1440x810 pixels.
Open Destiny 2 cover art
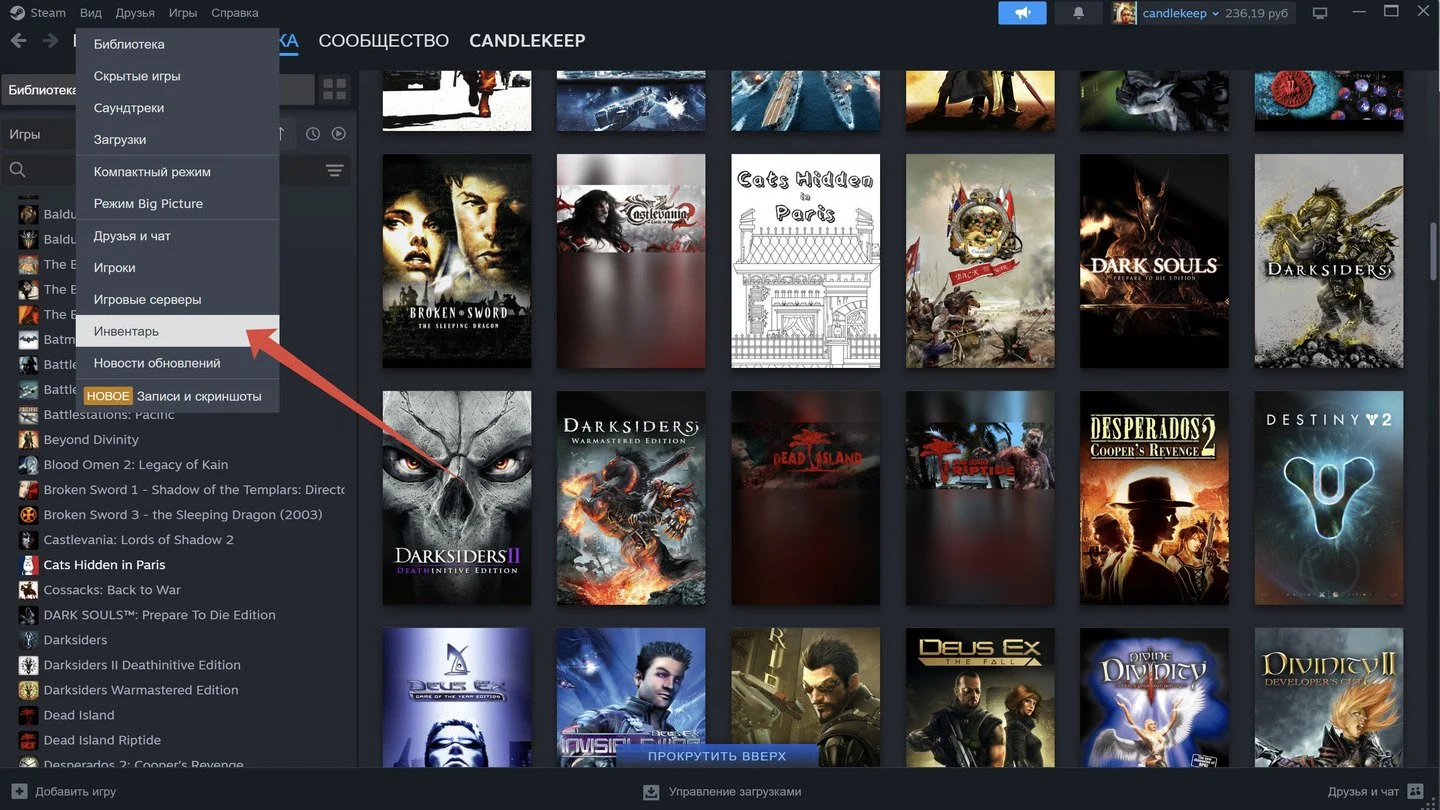point(1329,498)
